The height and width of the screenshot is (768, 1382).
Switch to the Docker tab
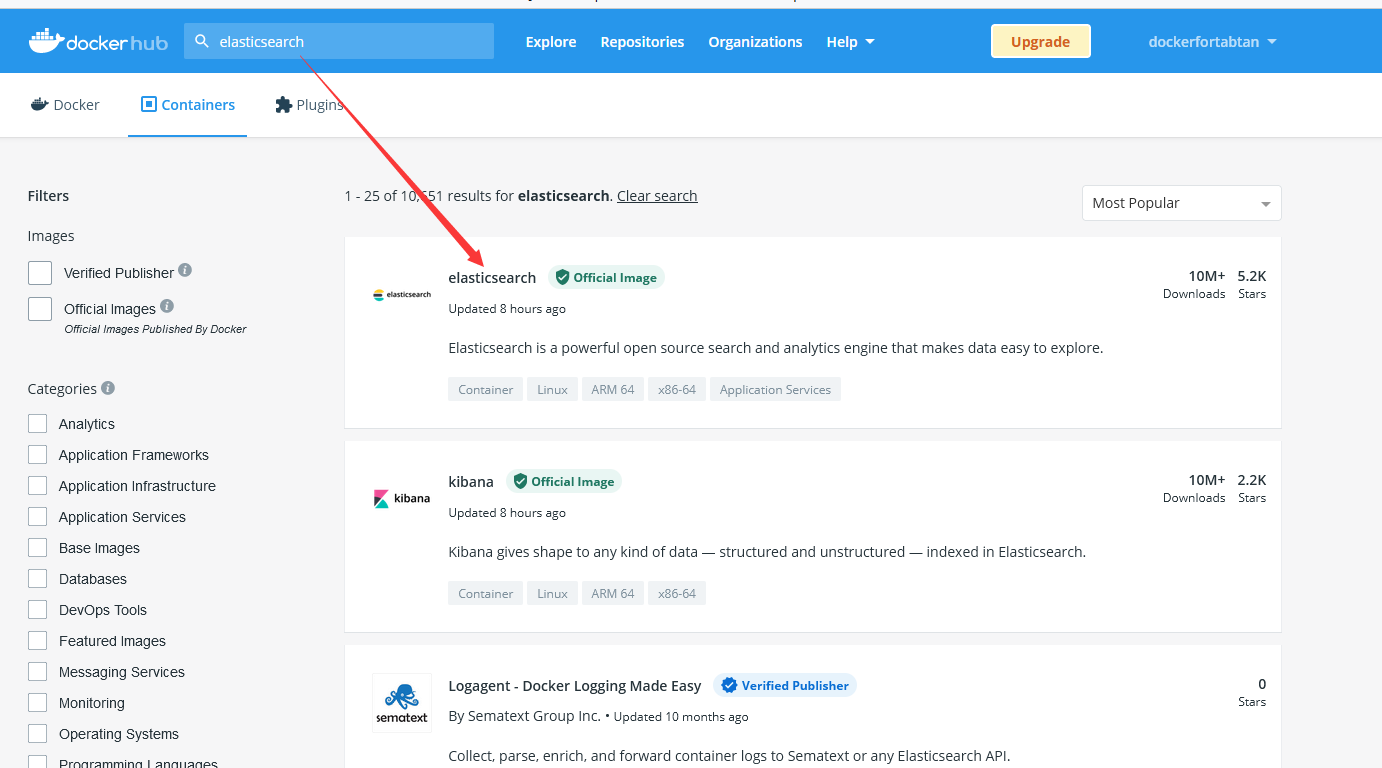pos(65,104)
